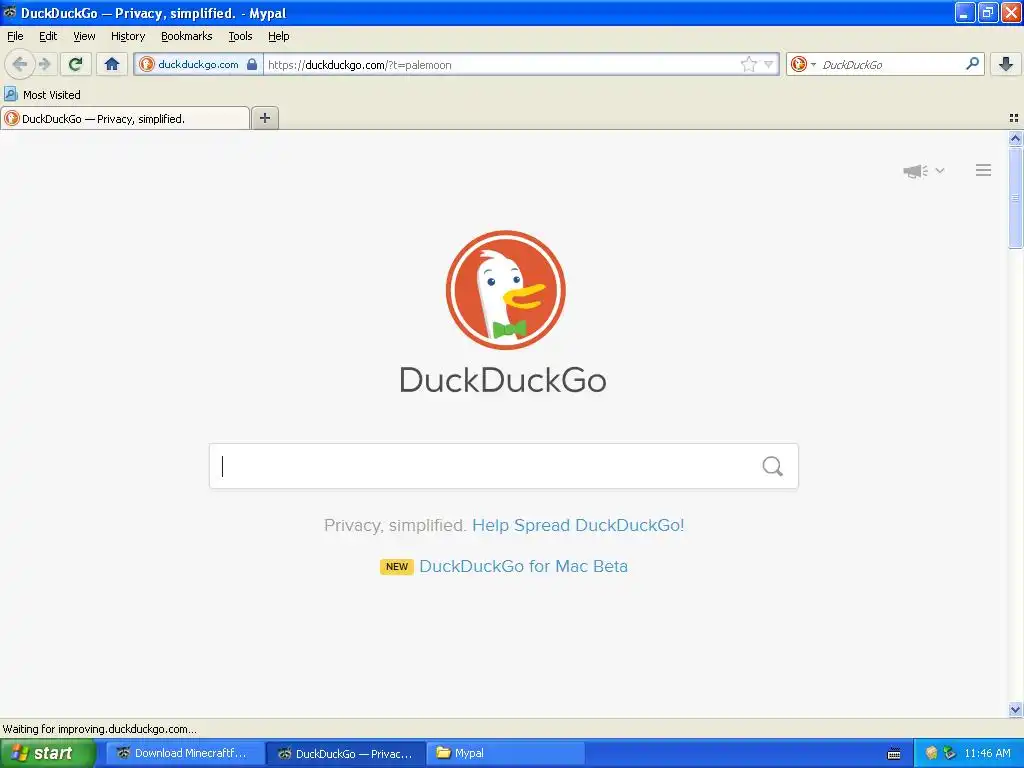
Task: Open the Help Spread DuckDuckGo! link
Action: pos(578,525)
